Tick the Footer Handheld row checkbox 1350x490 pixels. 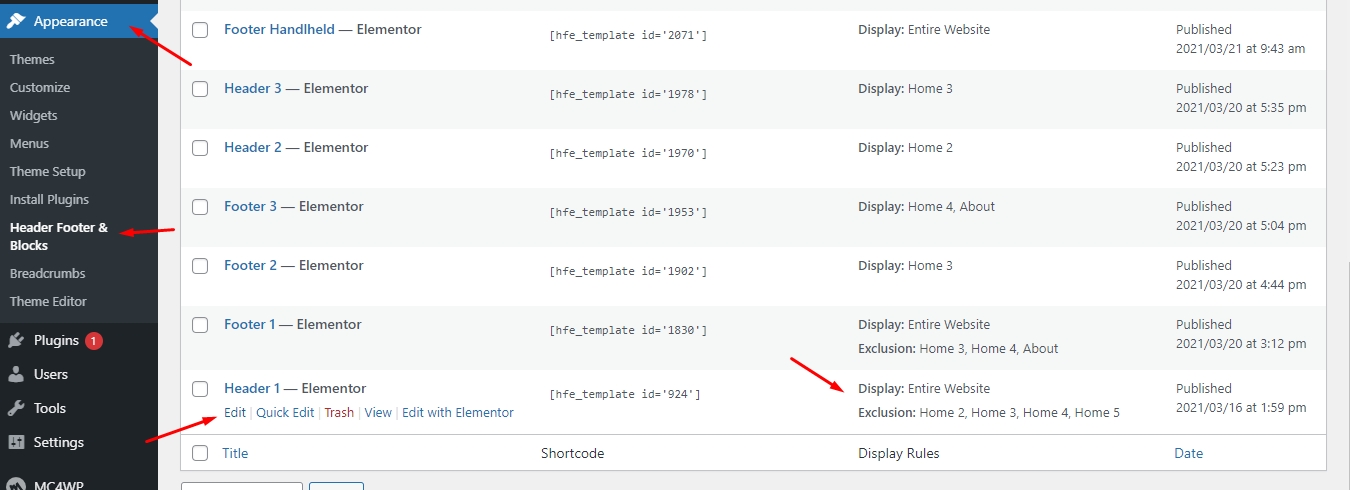(x=200, y=30)
